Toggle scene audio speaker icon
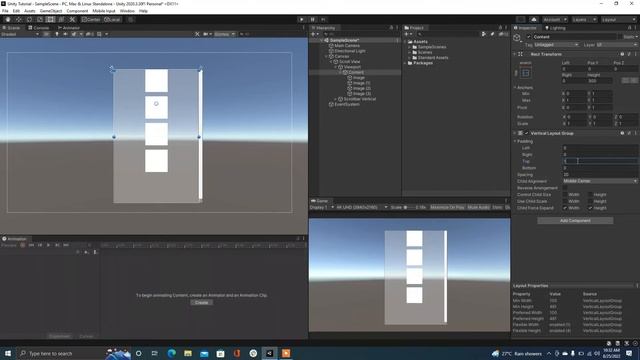Viewport: 640px width, 360px height. (x=65, y=34)
